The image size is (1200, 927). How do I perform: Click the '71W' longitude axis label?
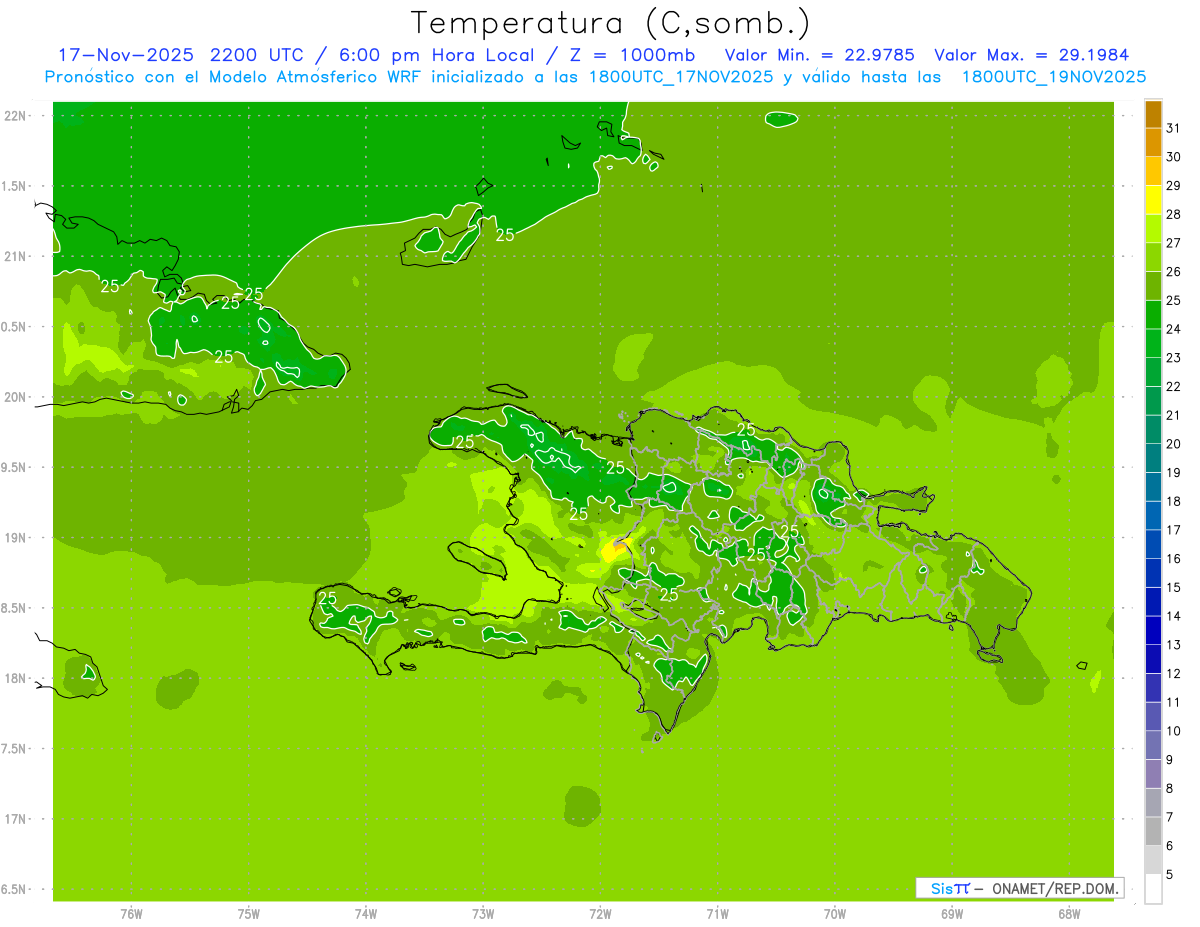pos(717,913)
